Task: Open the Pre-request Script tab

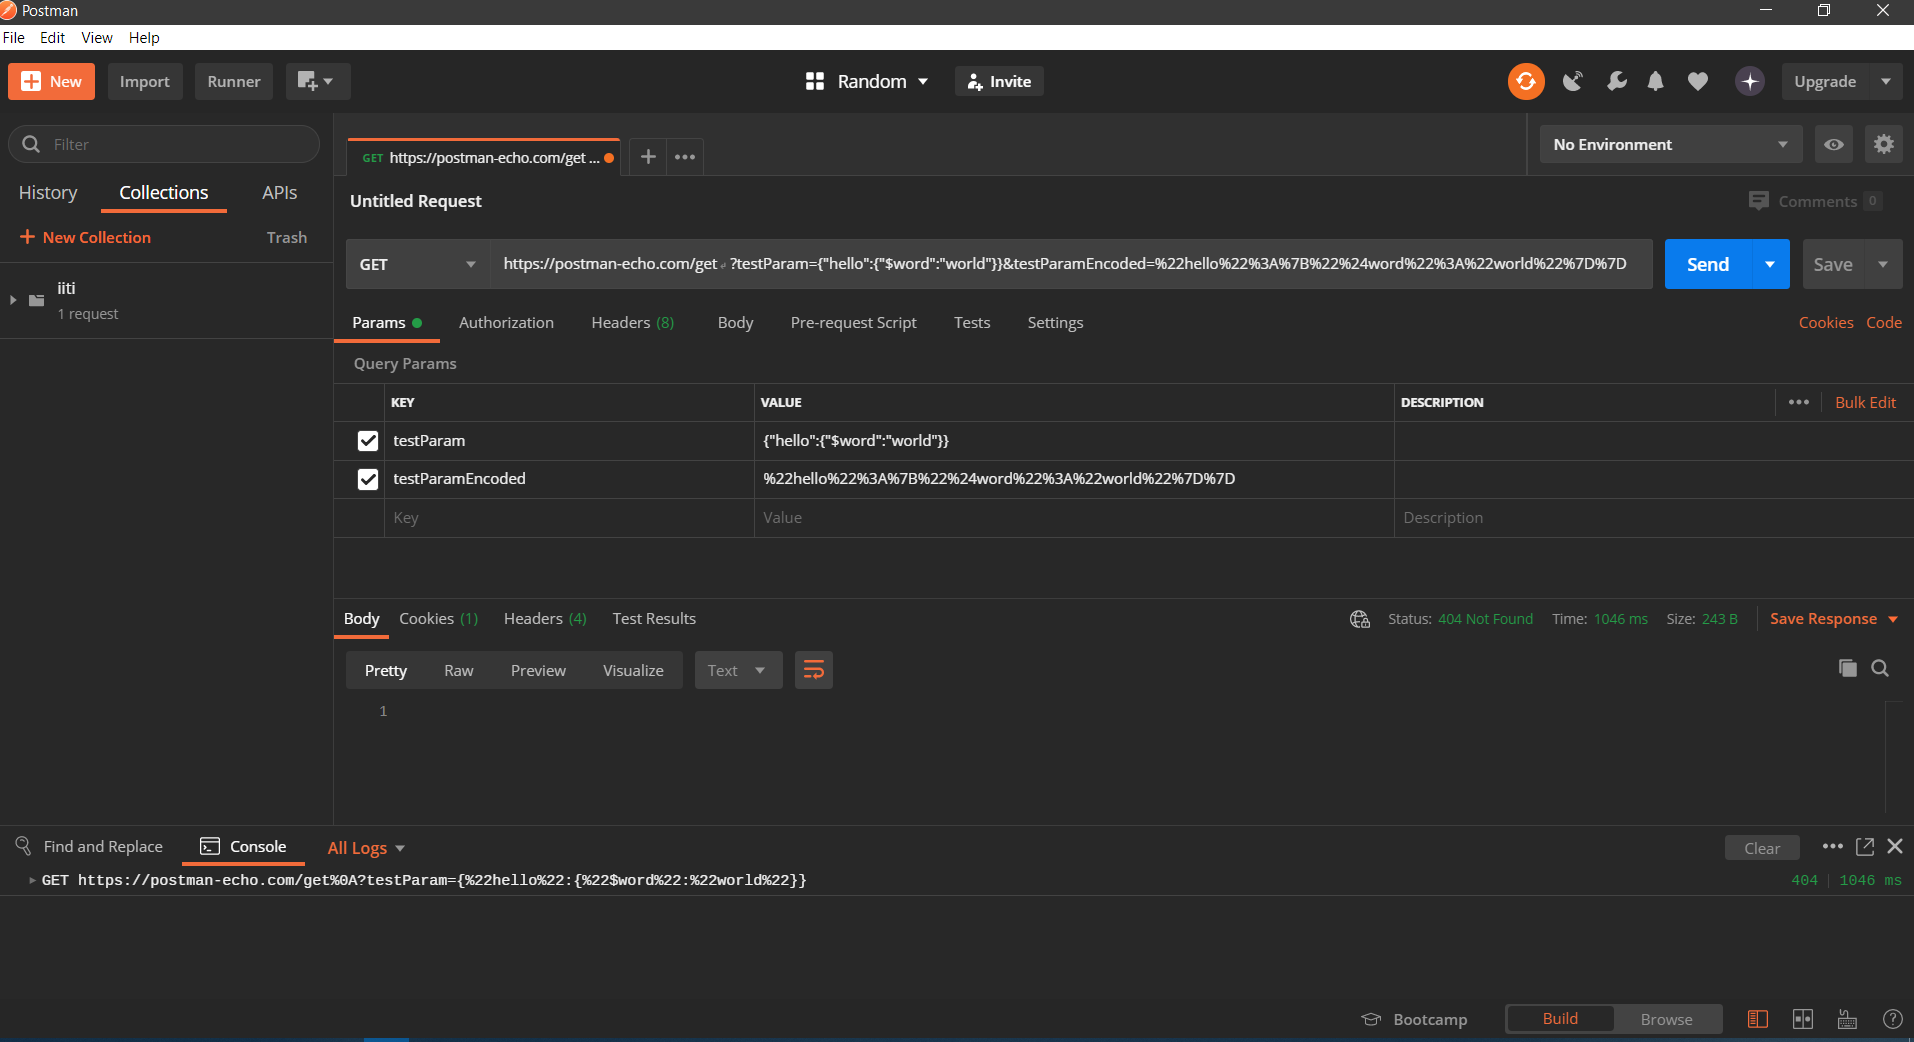Action: tap(853, 322)
